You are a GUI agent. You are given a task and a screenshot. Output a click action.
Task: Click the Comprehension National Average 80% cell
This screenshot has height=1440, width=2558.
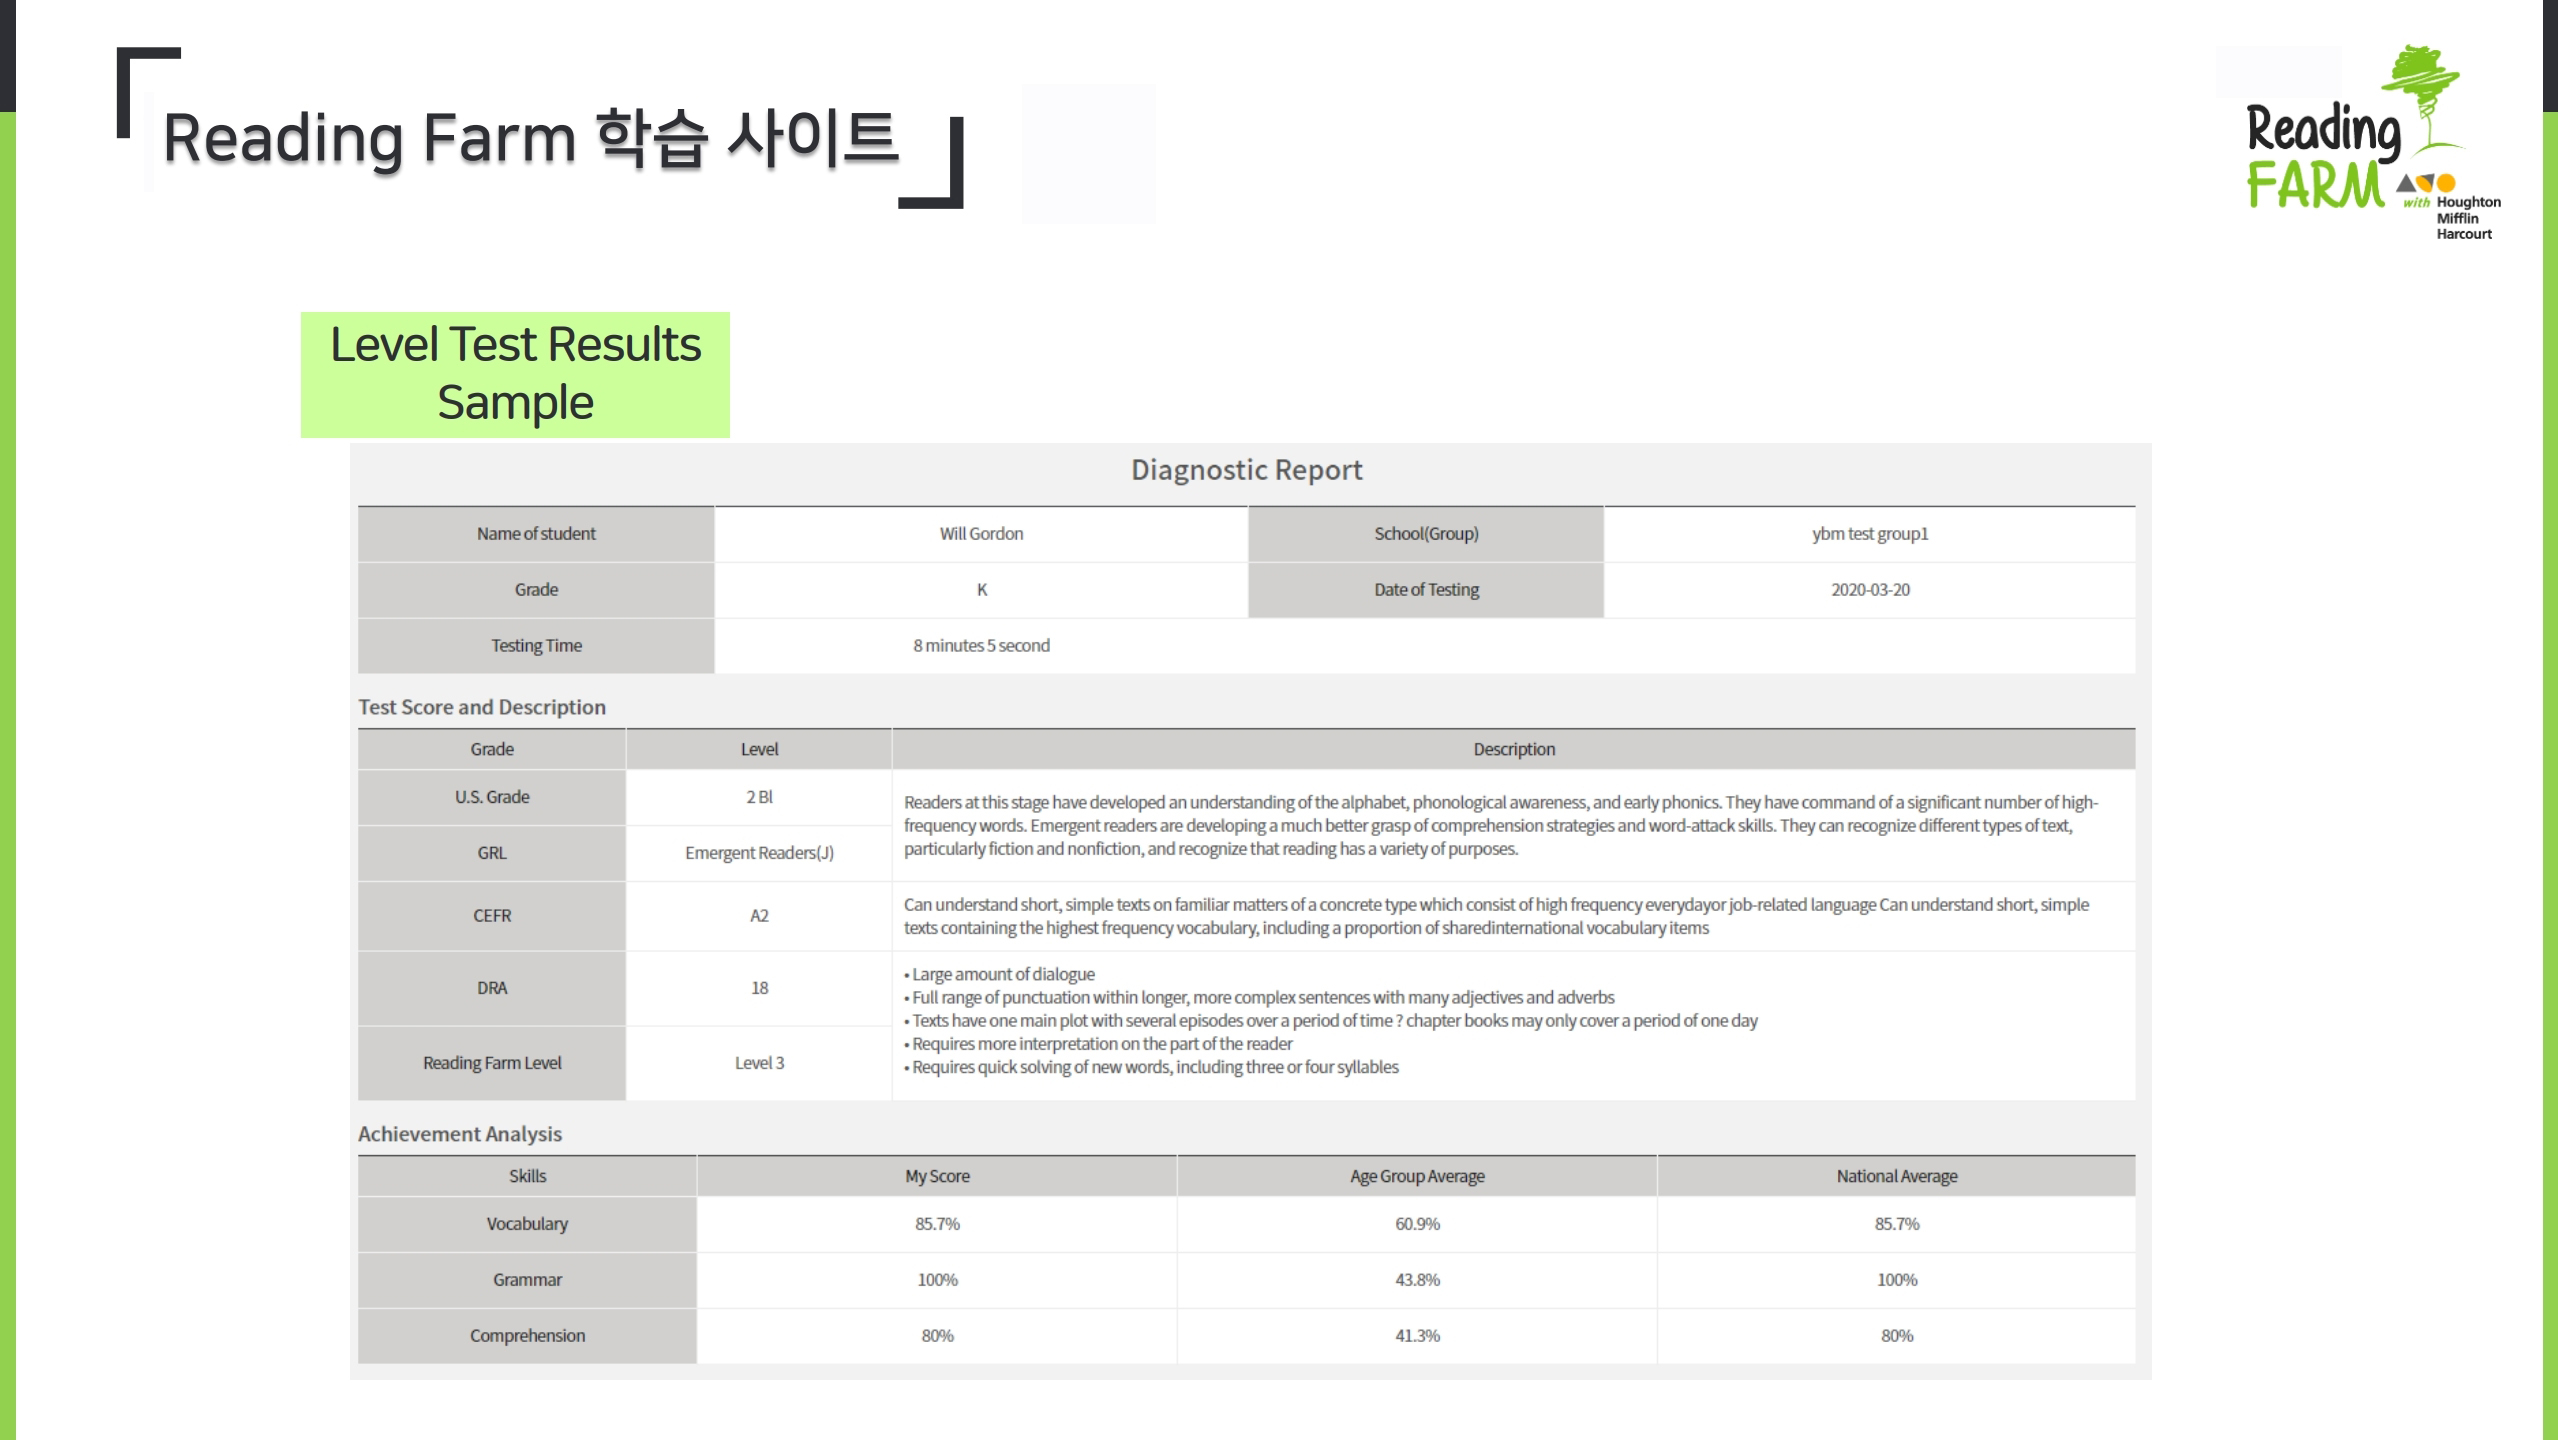[x=1896, y=1336]
